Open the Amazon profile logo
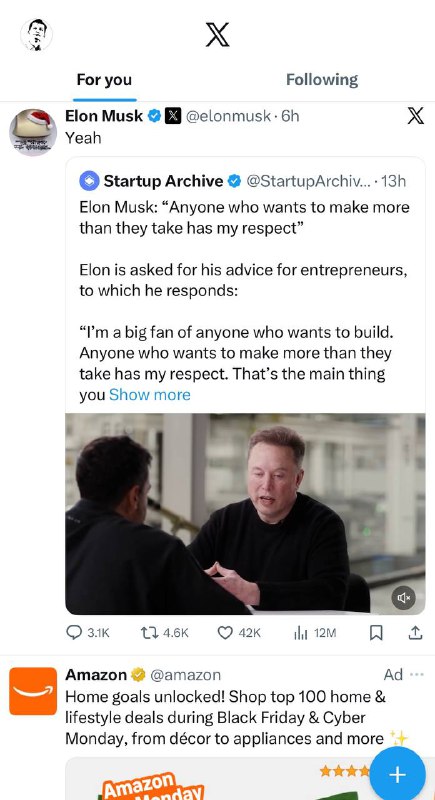 pyautogui.click(x=33, y=691)
